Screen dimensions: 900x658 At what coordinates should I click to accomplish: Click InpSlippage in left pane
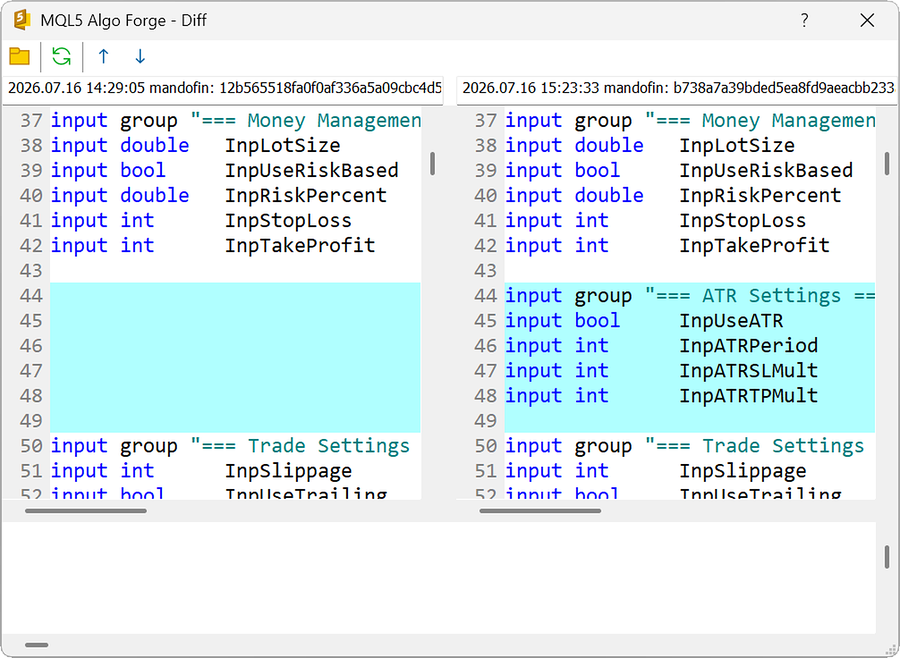(x=288, y=471)
